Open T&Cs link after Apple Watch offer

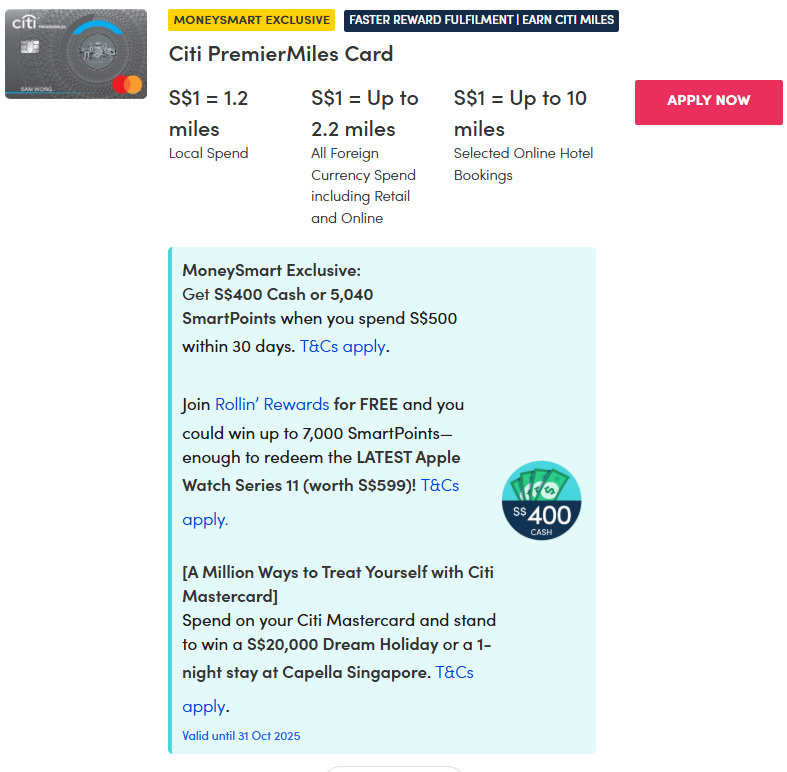[439, 485]
